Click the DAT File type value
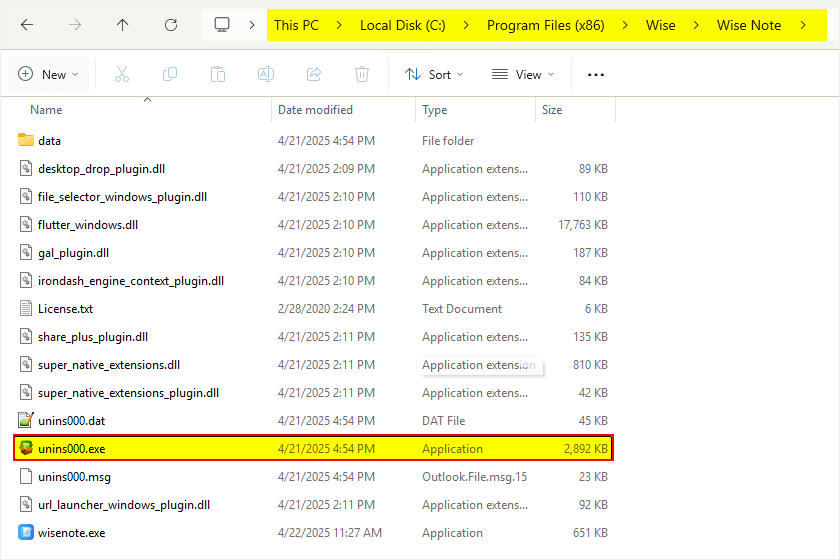Image resolution: width=840 pixels, height=560 pixels. point(444,421)
